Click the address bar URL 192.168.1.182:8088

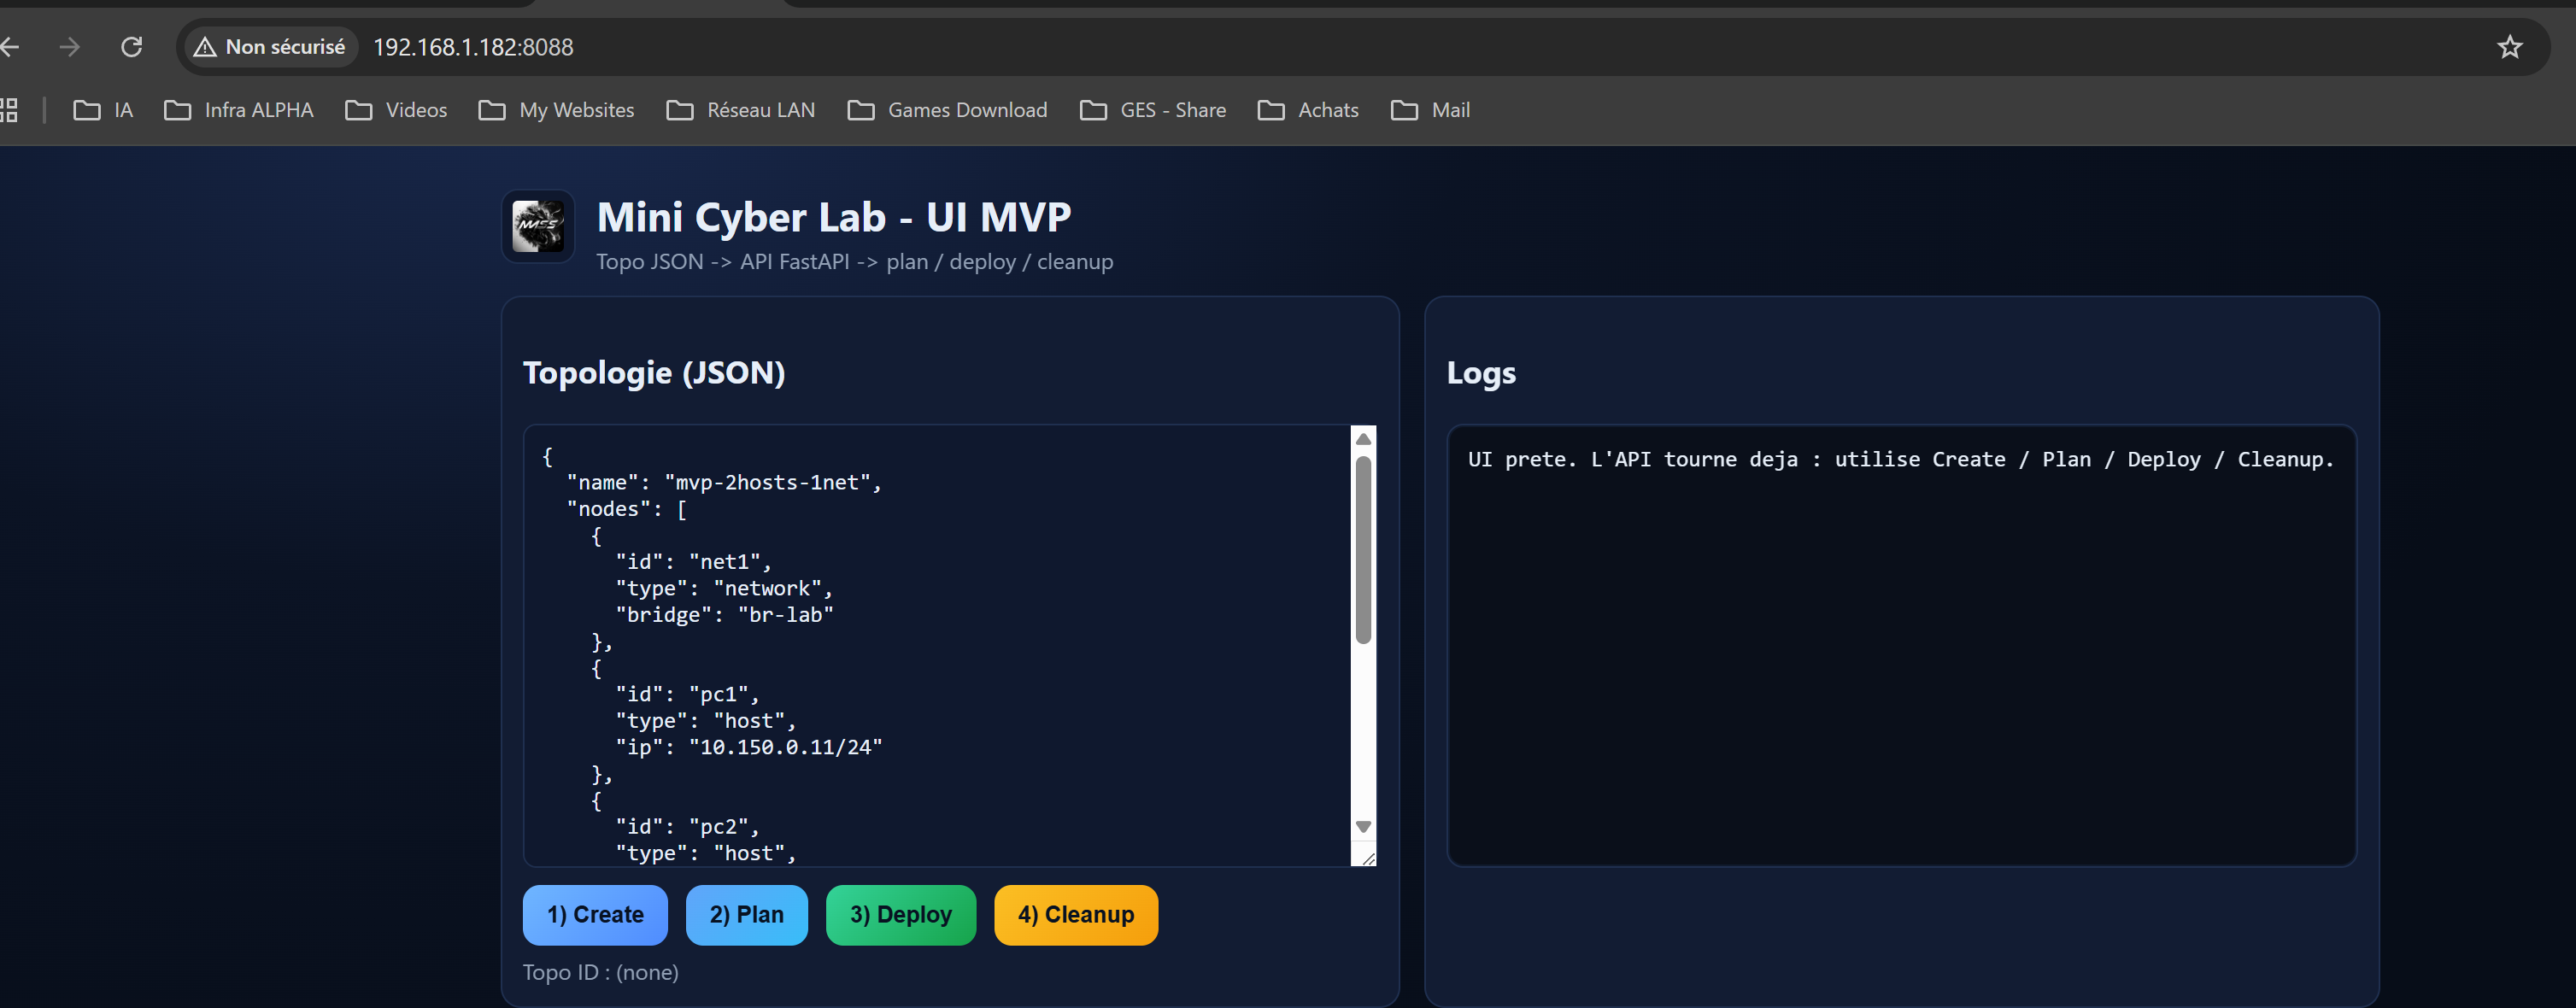pyautogui.click(x=473, y=47)
